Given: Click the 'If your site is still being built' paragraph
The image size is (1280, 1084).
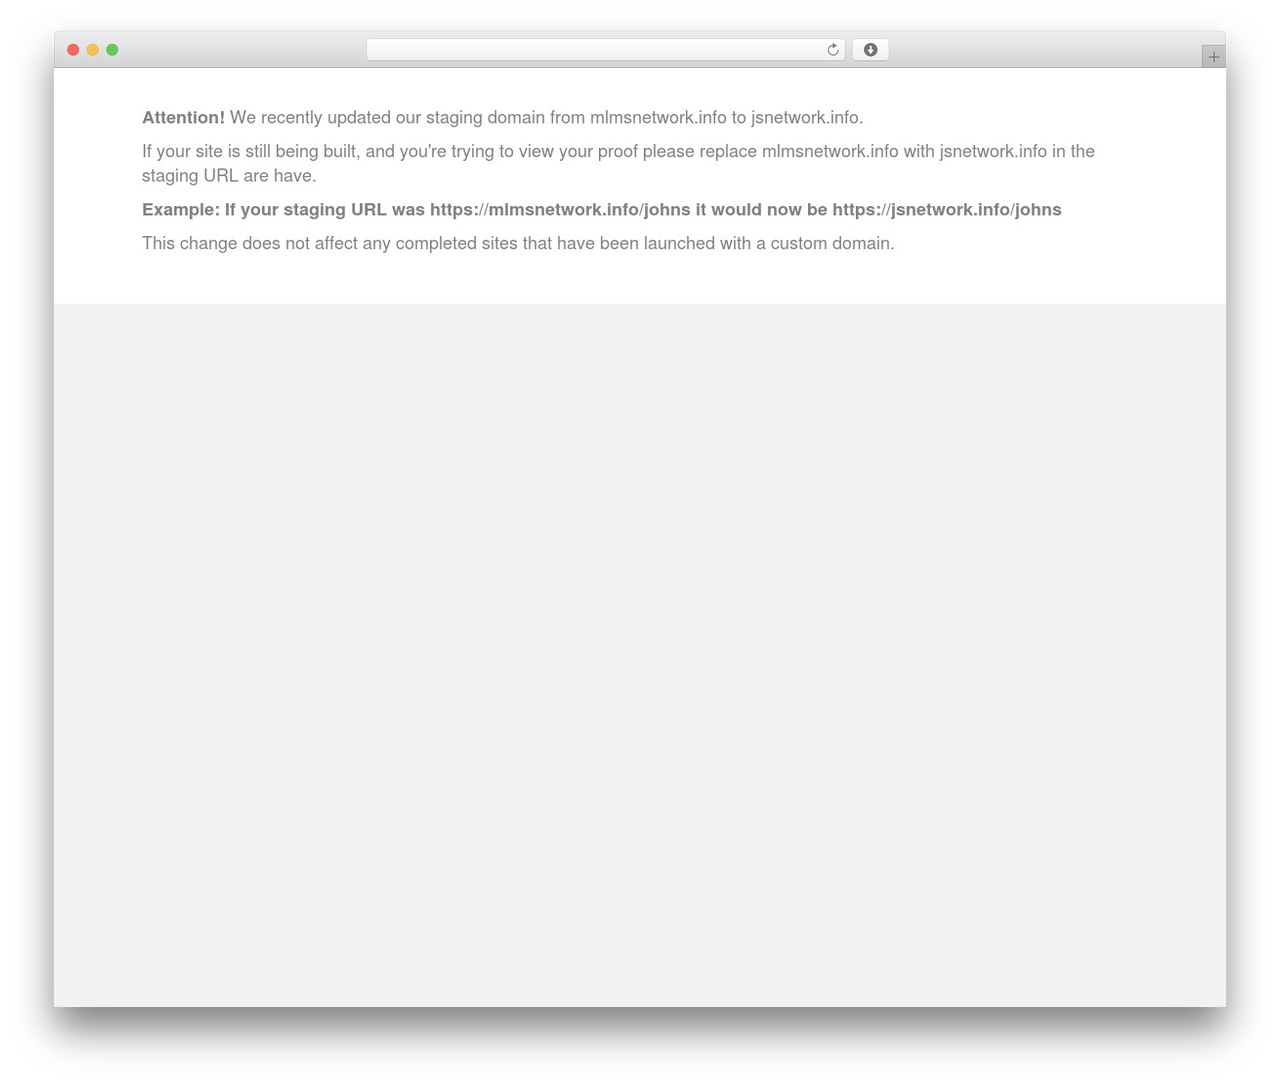Looking at the screenshot, I should click(x=618, y=164).
